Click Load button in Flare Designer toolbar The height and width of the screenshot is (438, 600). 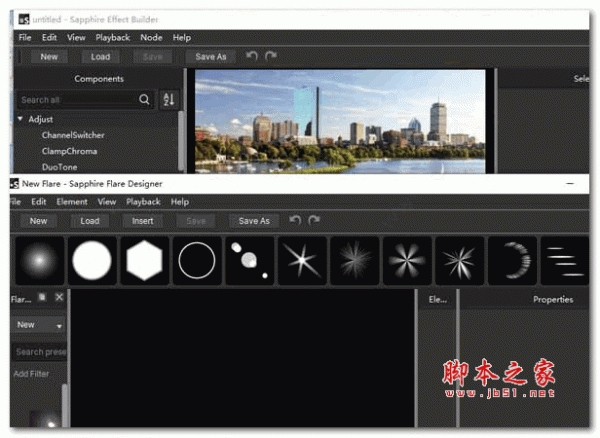(x=90, y=221)
